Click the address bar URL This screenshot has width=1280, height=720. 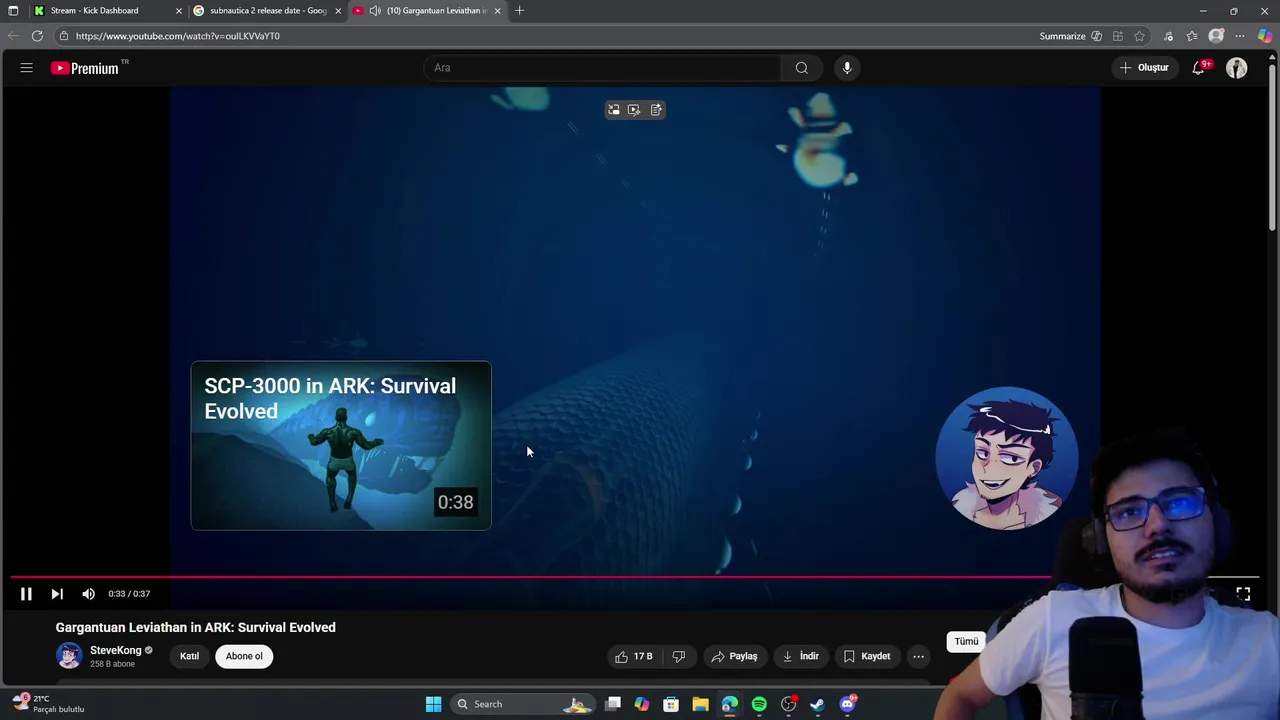[178, 36]
